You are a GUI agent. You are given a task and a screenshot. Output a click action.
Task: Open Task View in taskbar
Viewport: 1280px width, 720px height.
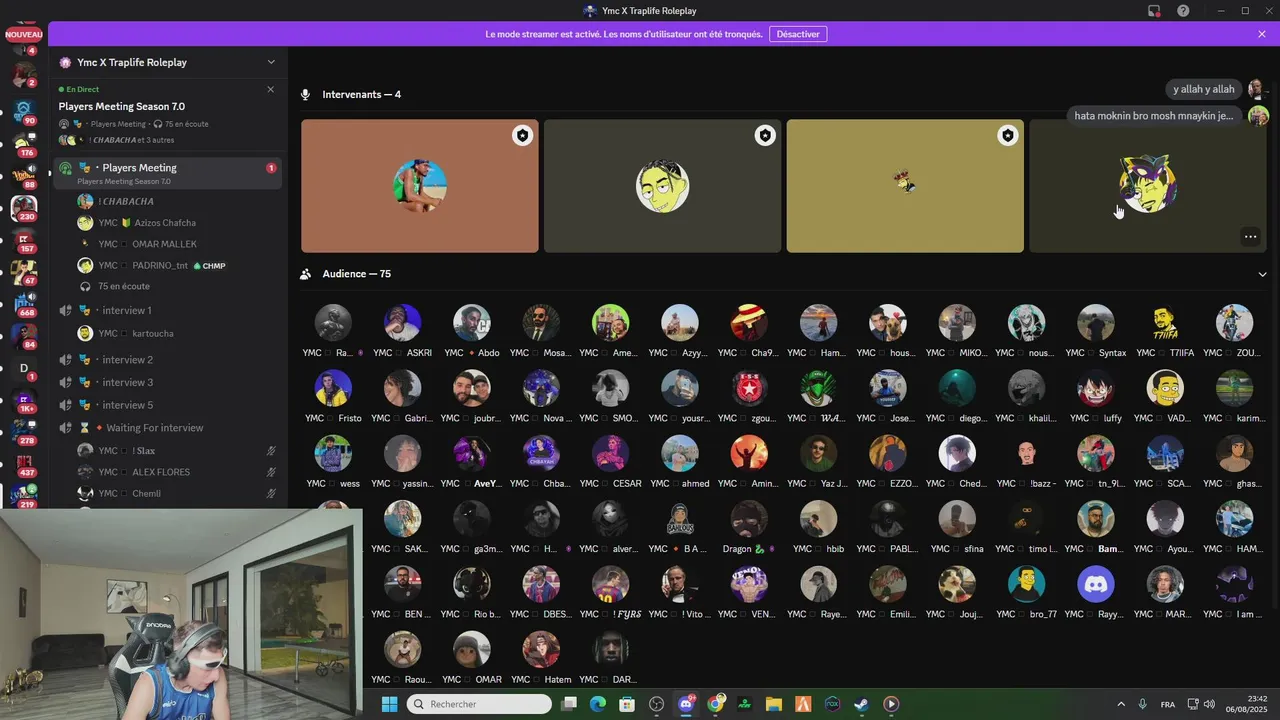coord(569,704)
